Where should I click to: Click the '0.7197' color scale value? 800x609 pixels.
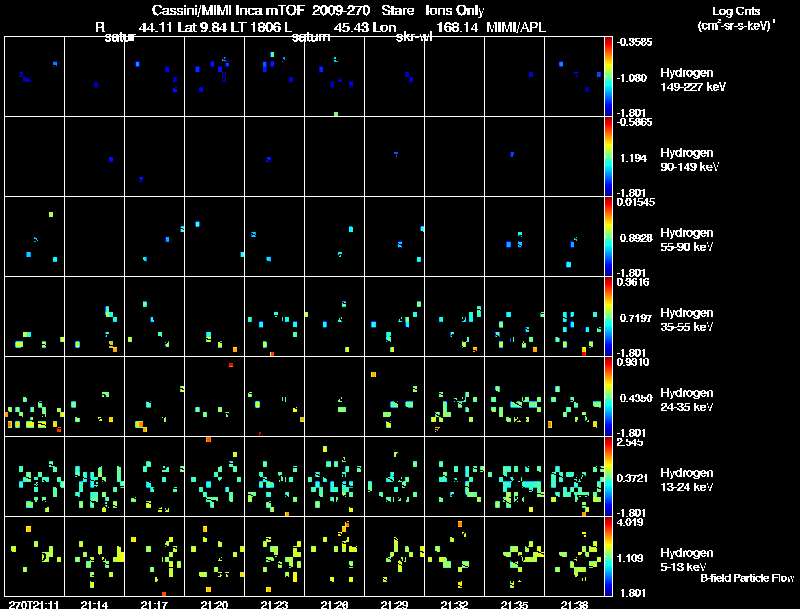point(636,318)
